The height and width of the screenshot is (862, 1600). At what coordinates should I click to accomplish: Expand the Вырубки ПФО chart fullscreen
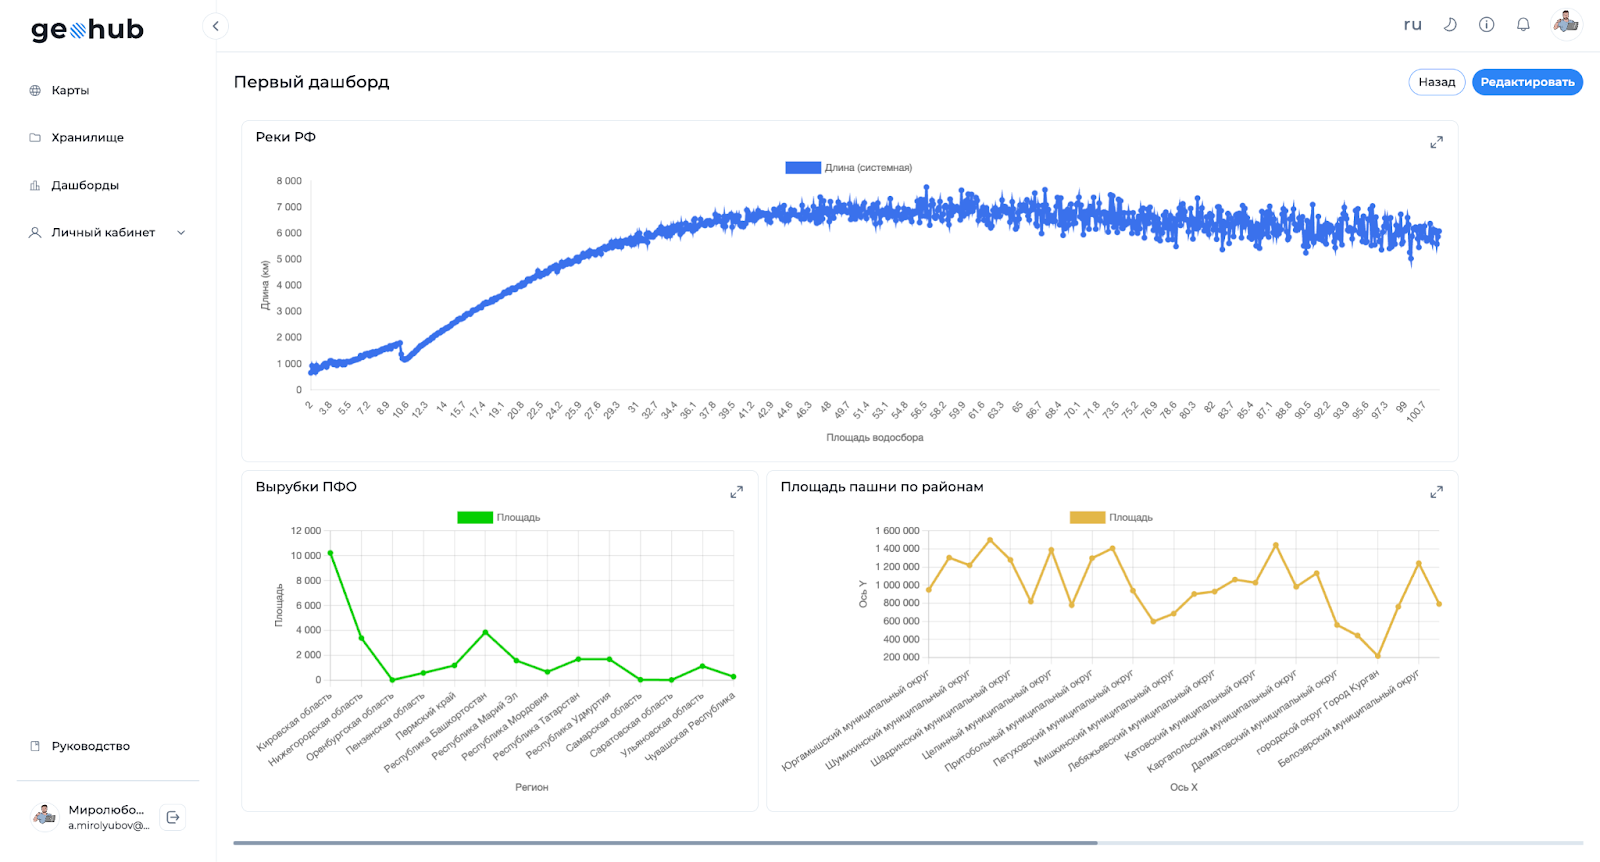coord(736,492)
